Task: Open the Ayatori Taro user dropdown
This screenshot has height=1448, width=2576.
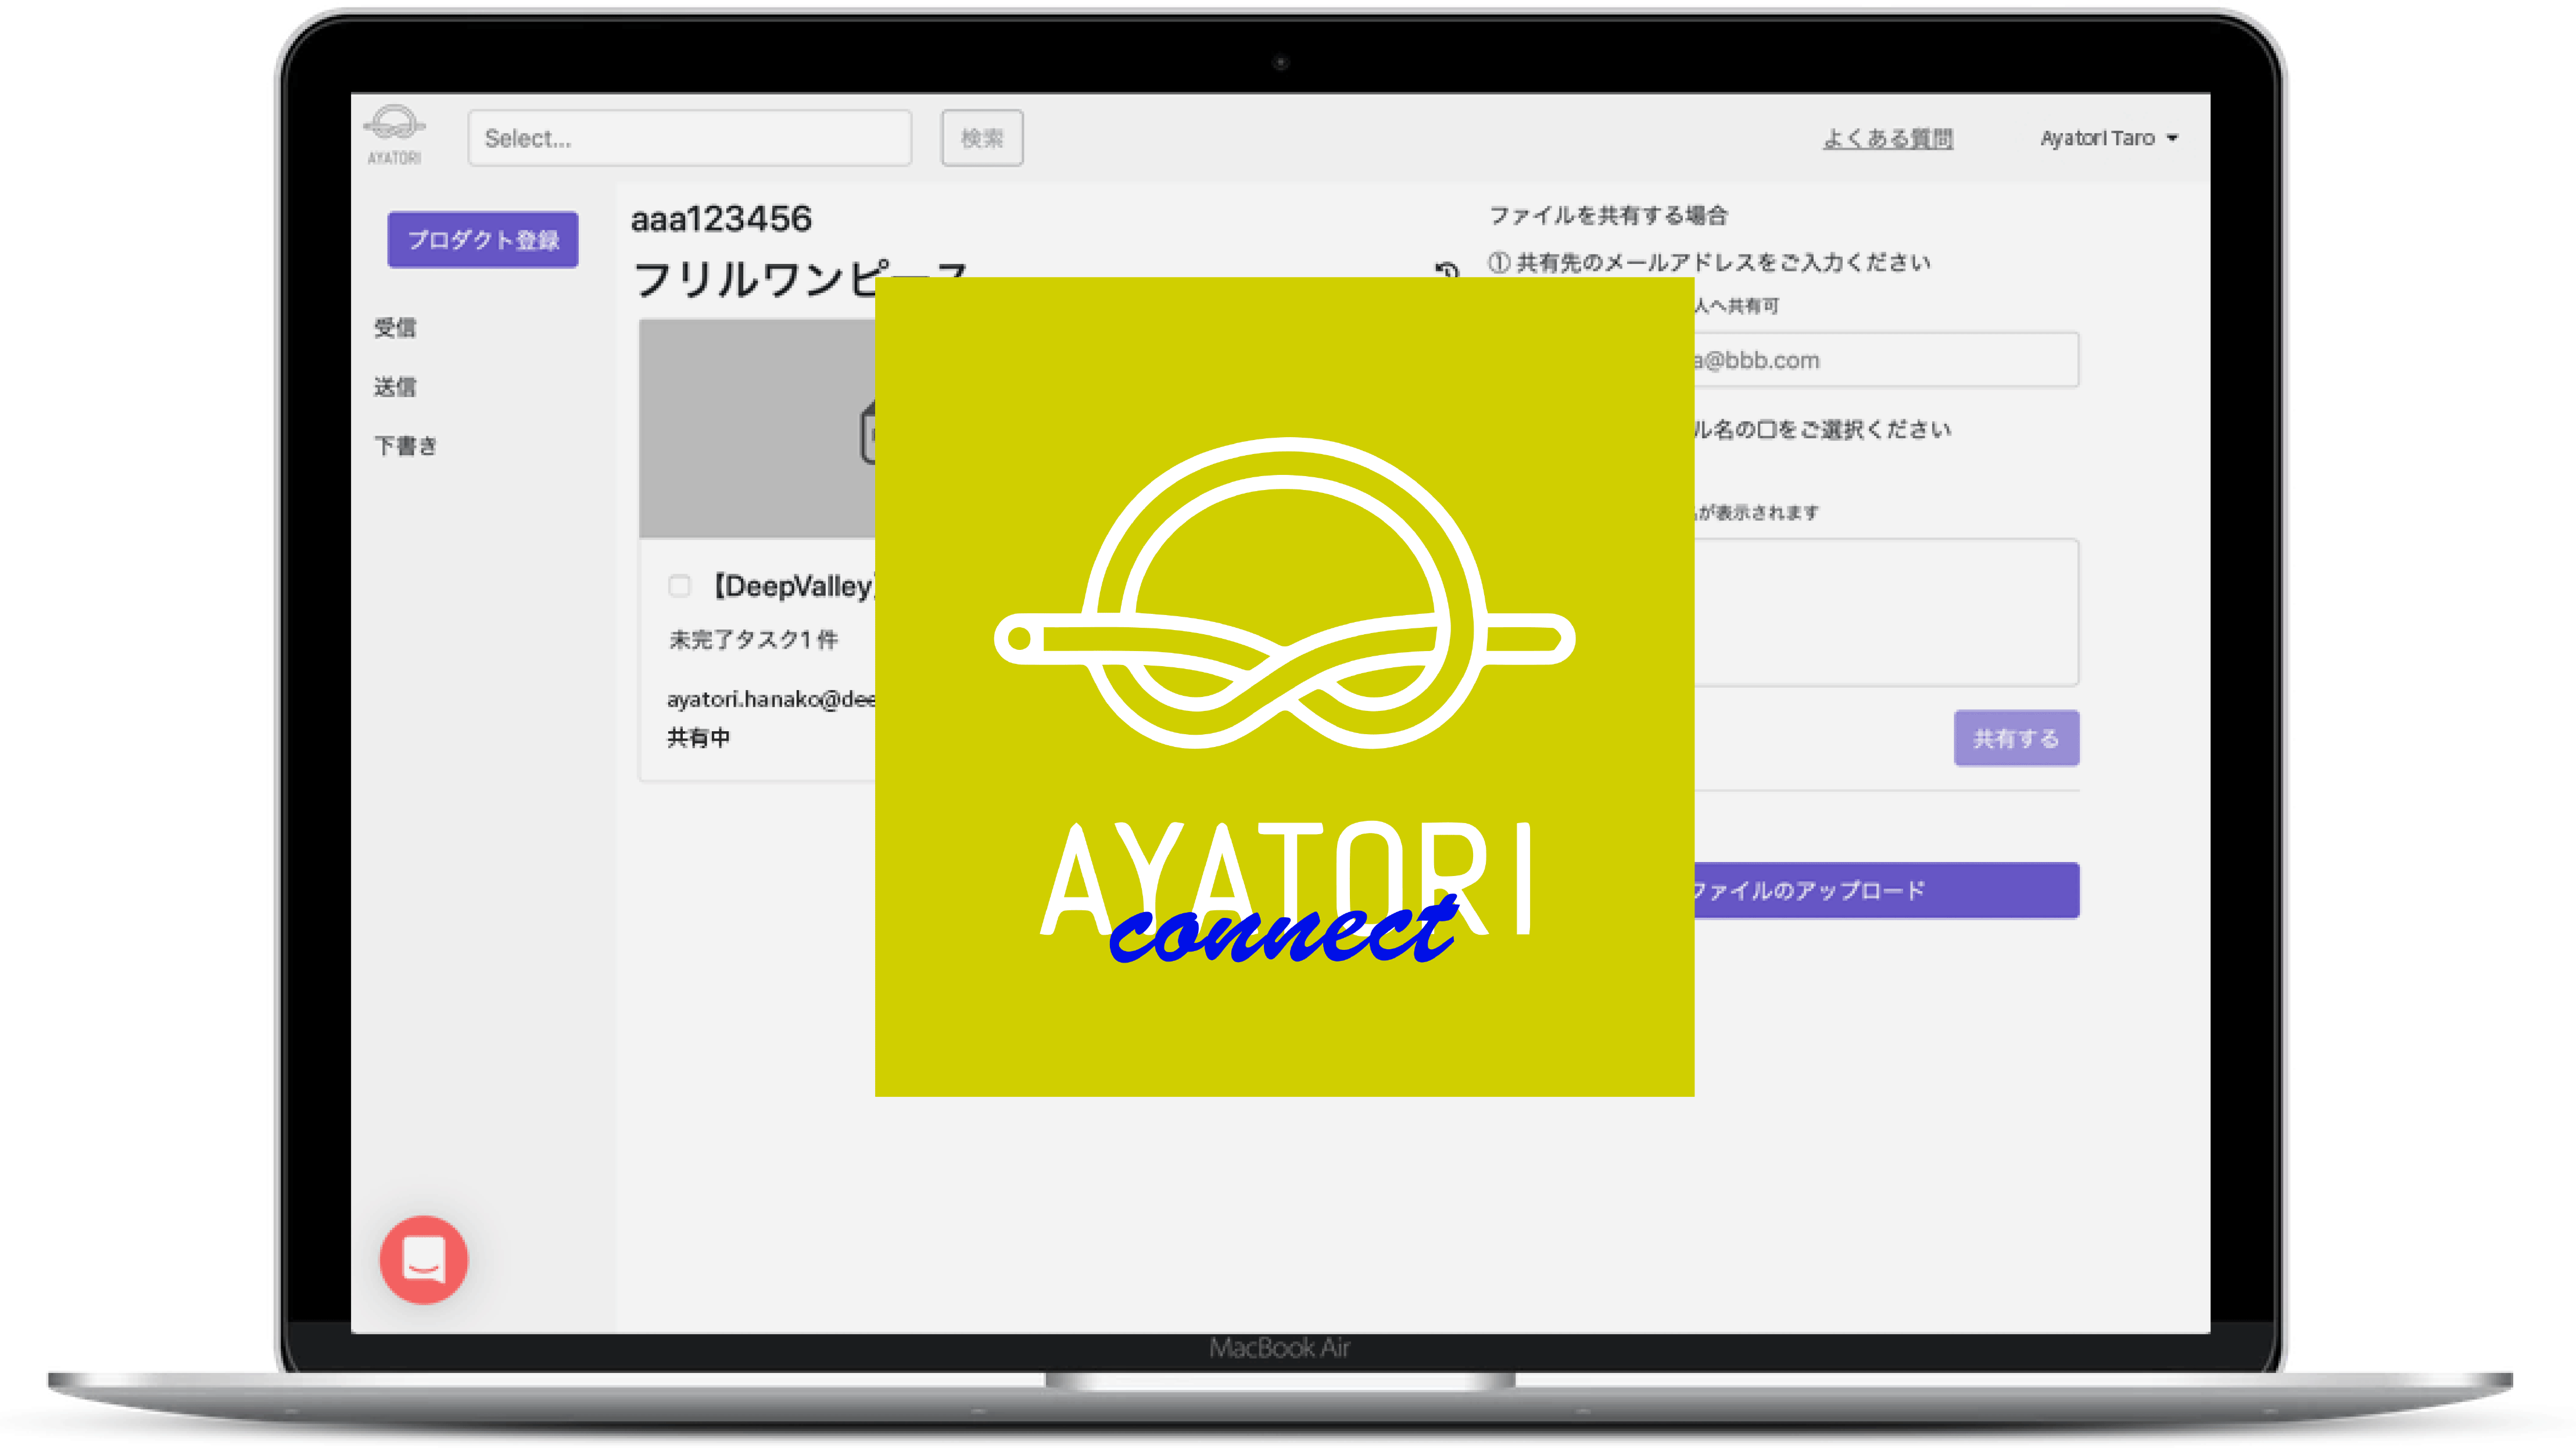Action: [2109, 138]
